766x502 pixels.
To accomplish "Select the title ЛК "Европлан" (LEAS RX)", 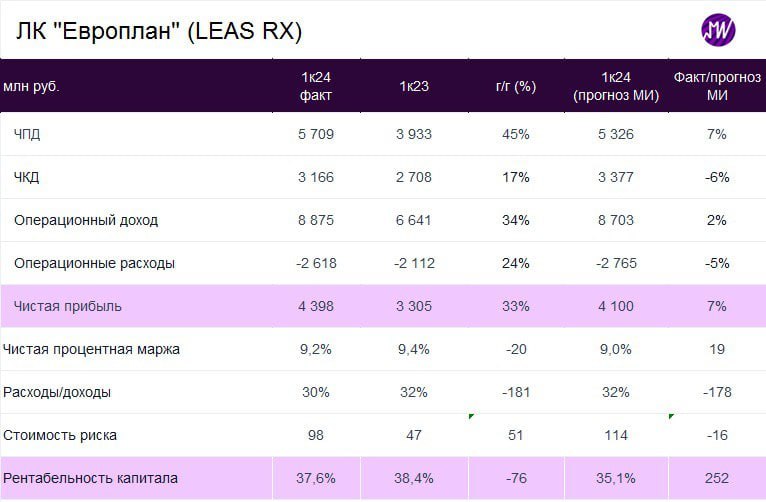I will pyautogui.click(x=159, y=32).
